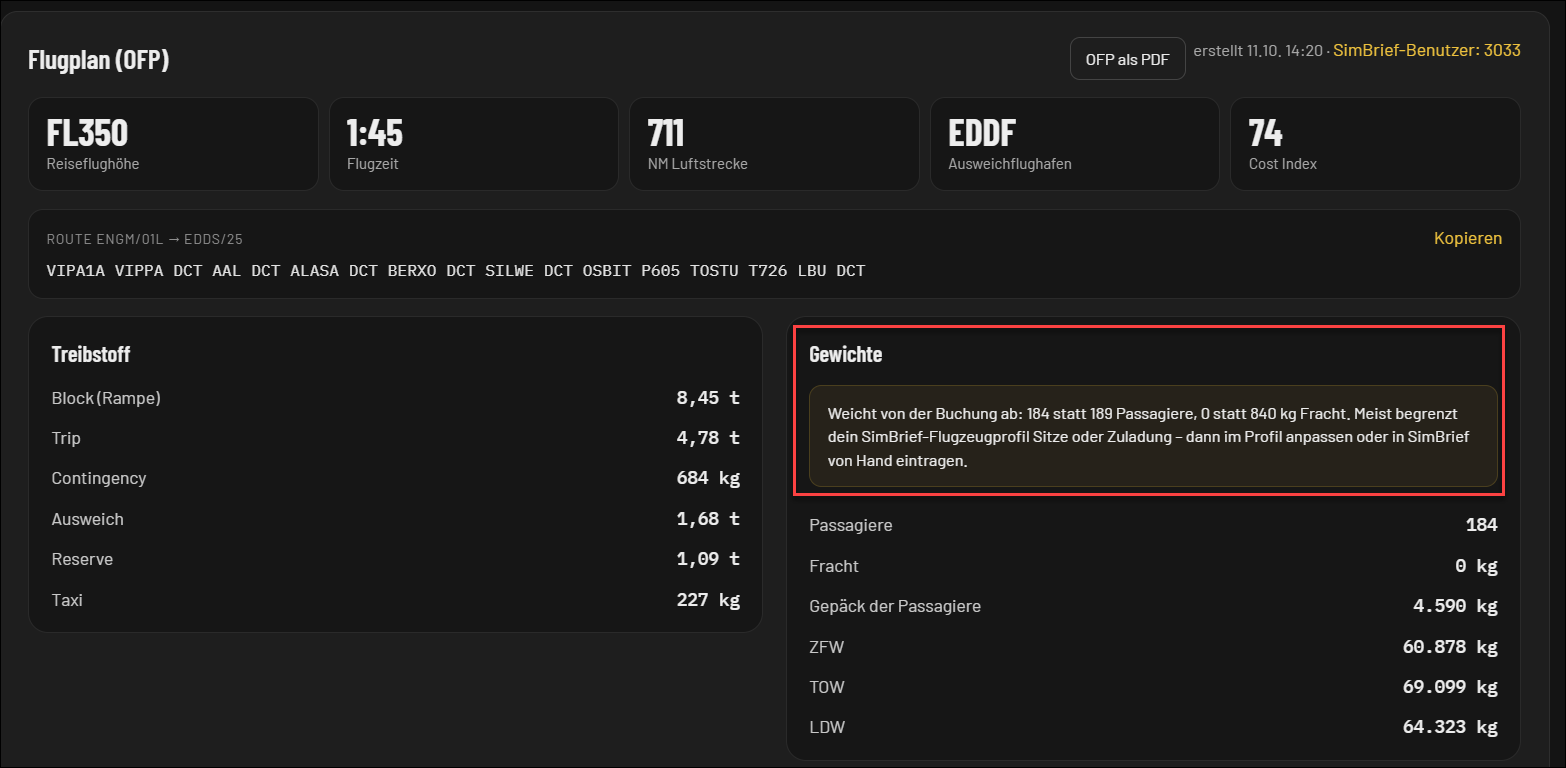The image size is (1566, 768).
Task: Click the "Treibstoff" section heading
Action: coord(91,354)
